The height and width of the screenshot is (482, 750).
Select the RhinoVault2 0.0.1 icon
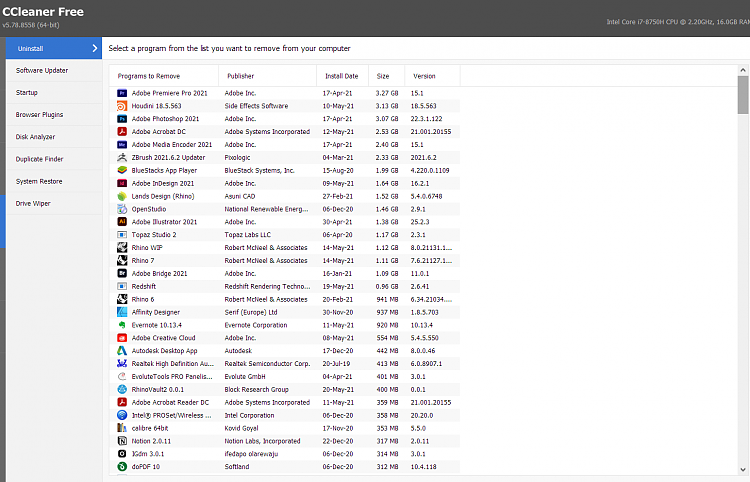point(122,390)
